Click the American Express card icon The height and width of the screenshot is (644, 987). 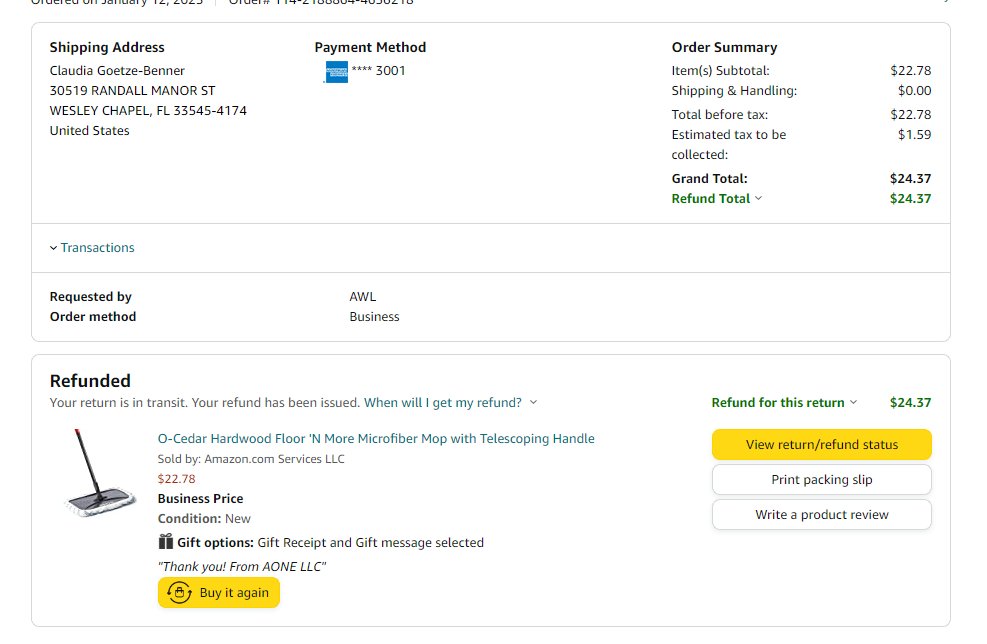(336, 72)
